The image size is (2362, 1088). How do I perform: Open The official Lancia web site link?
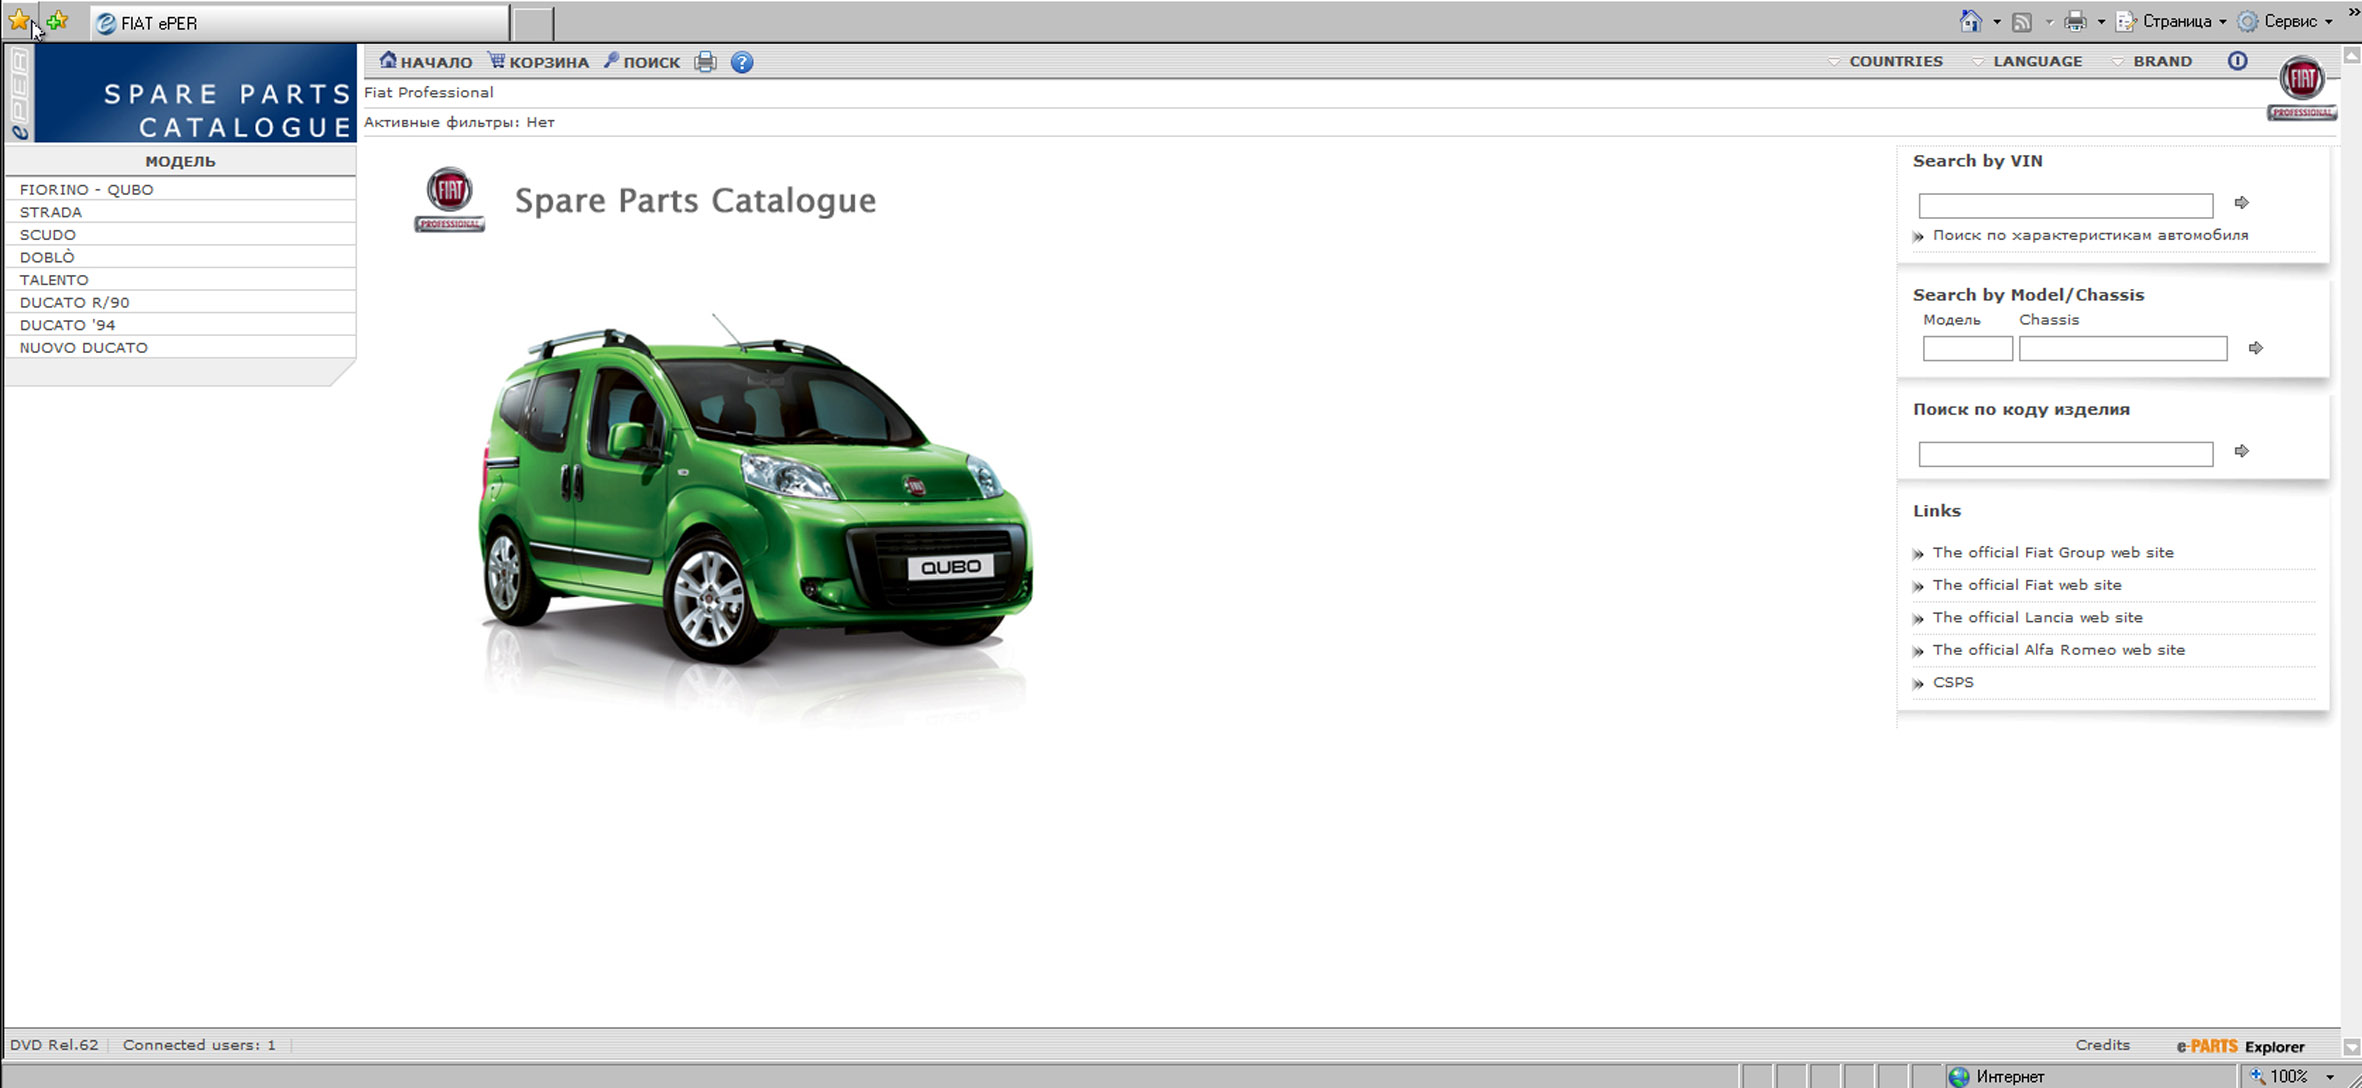[x=2037, y=617]
